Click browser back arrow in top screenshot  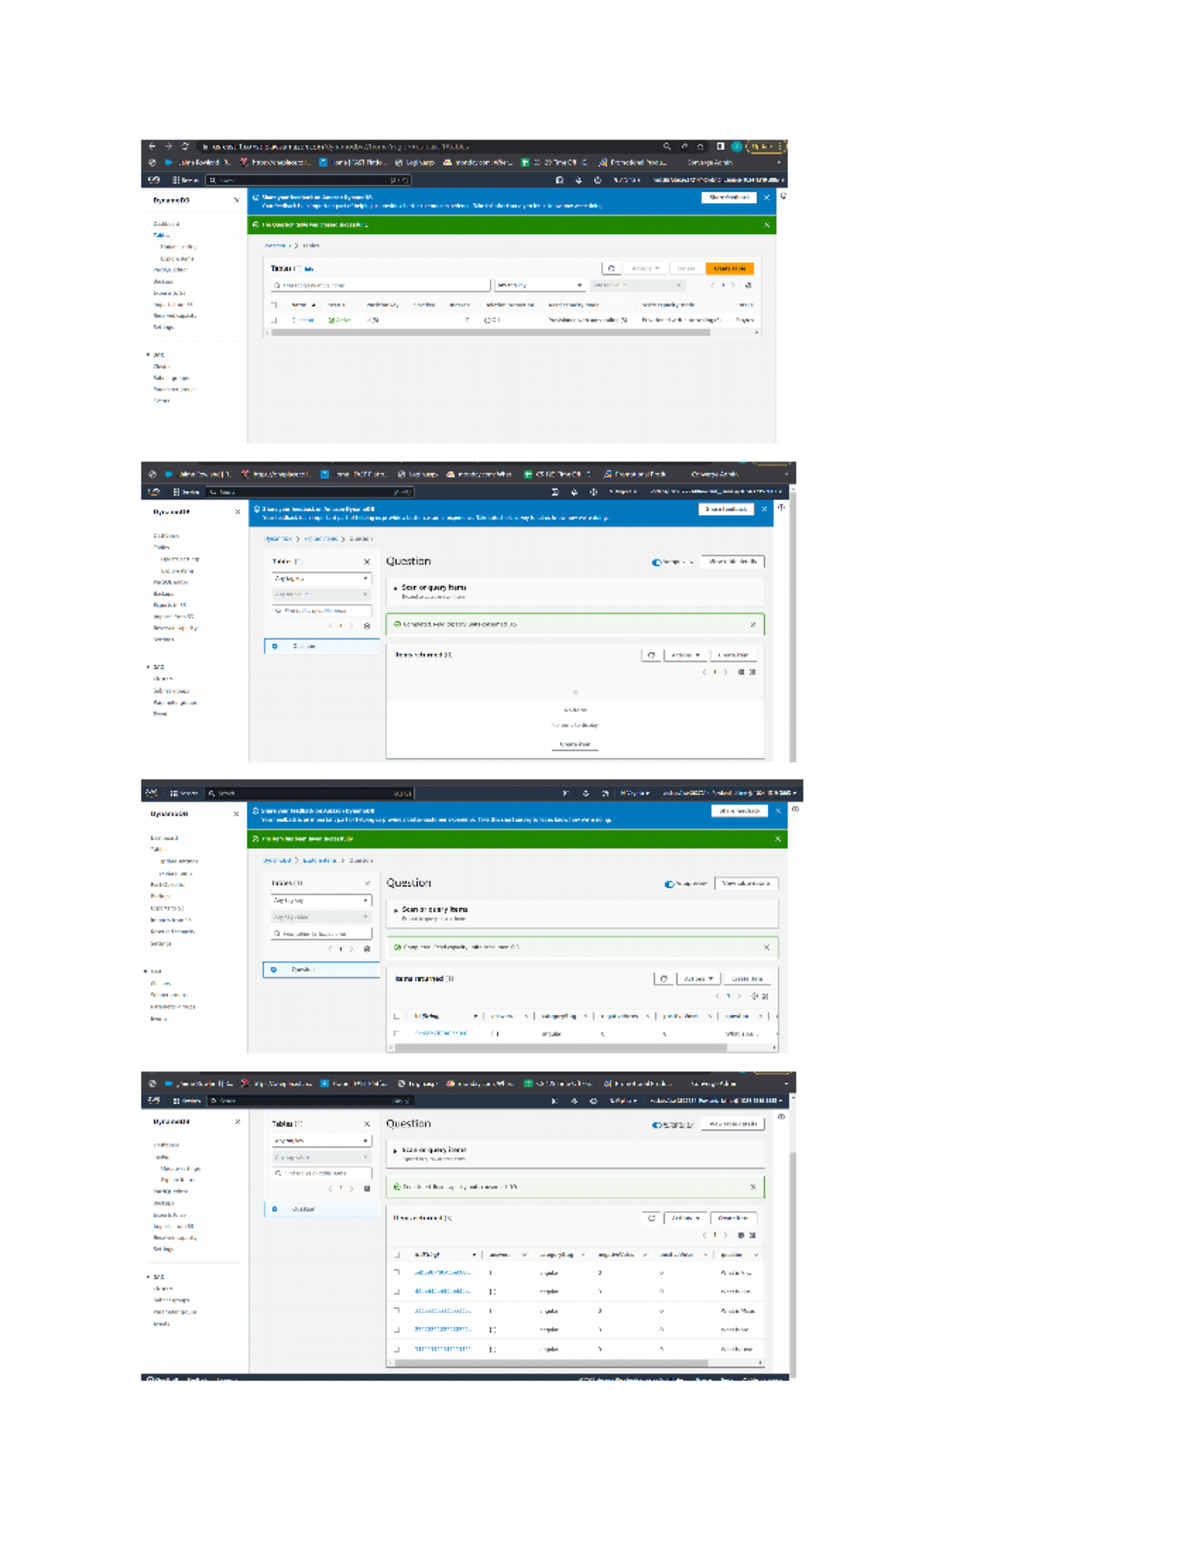point(152,146)
